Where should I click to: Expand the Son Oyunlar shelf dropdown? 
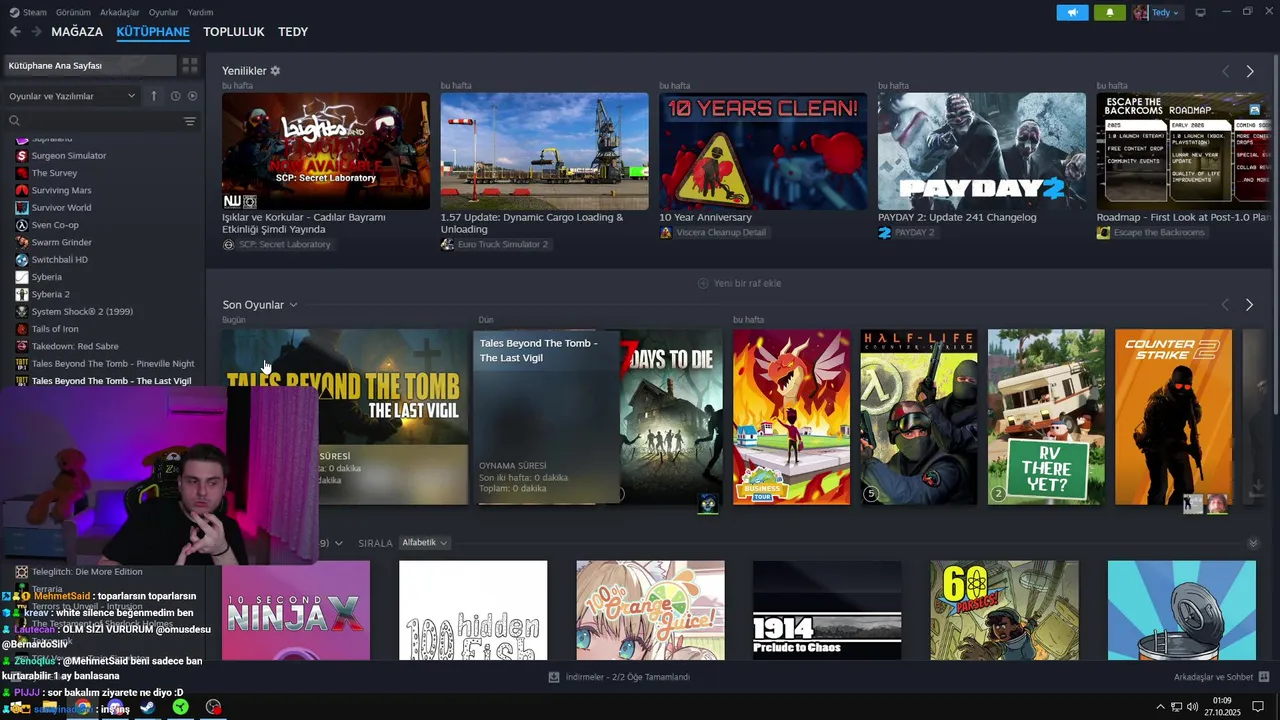click(x=293, y=305)
